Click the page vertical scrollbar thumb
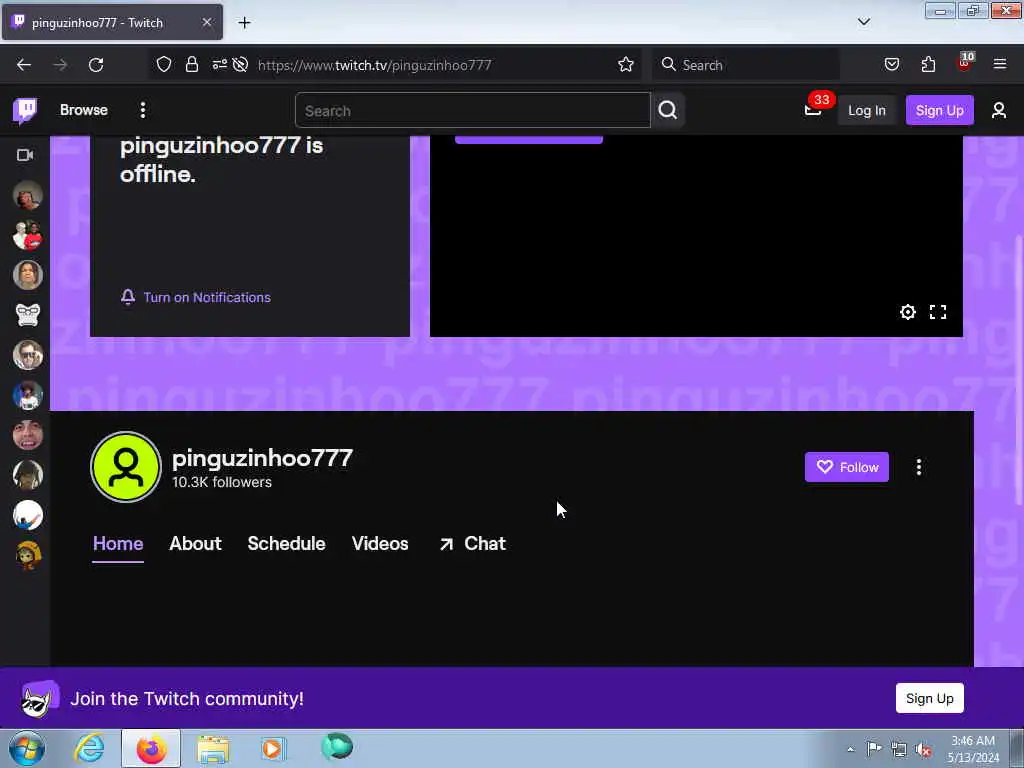This screenshot has width=1024, height=768. point(1019,369)
